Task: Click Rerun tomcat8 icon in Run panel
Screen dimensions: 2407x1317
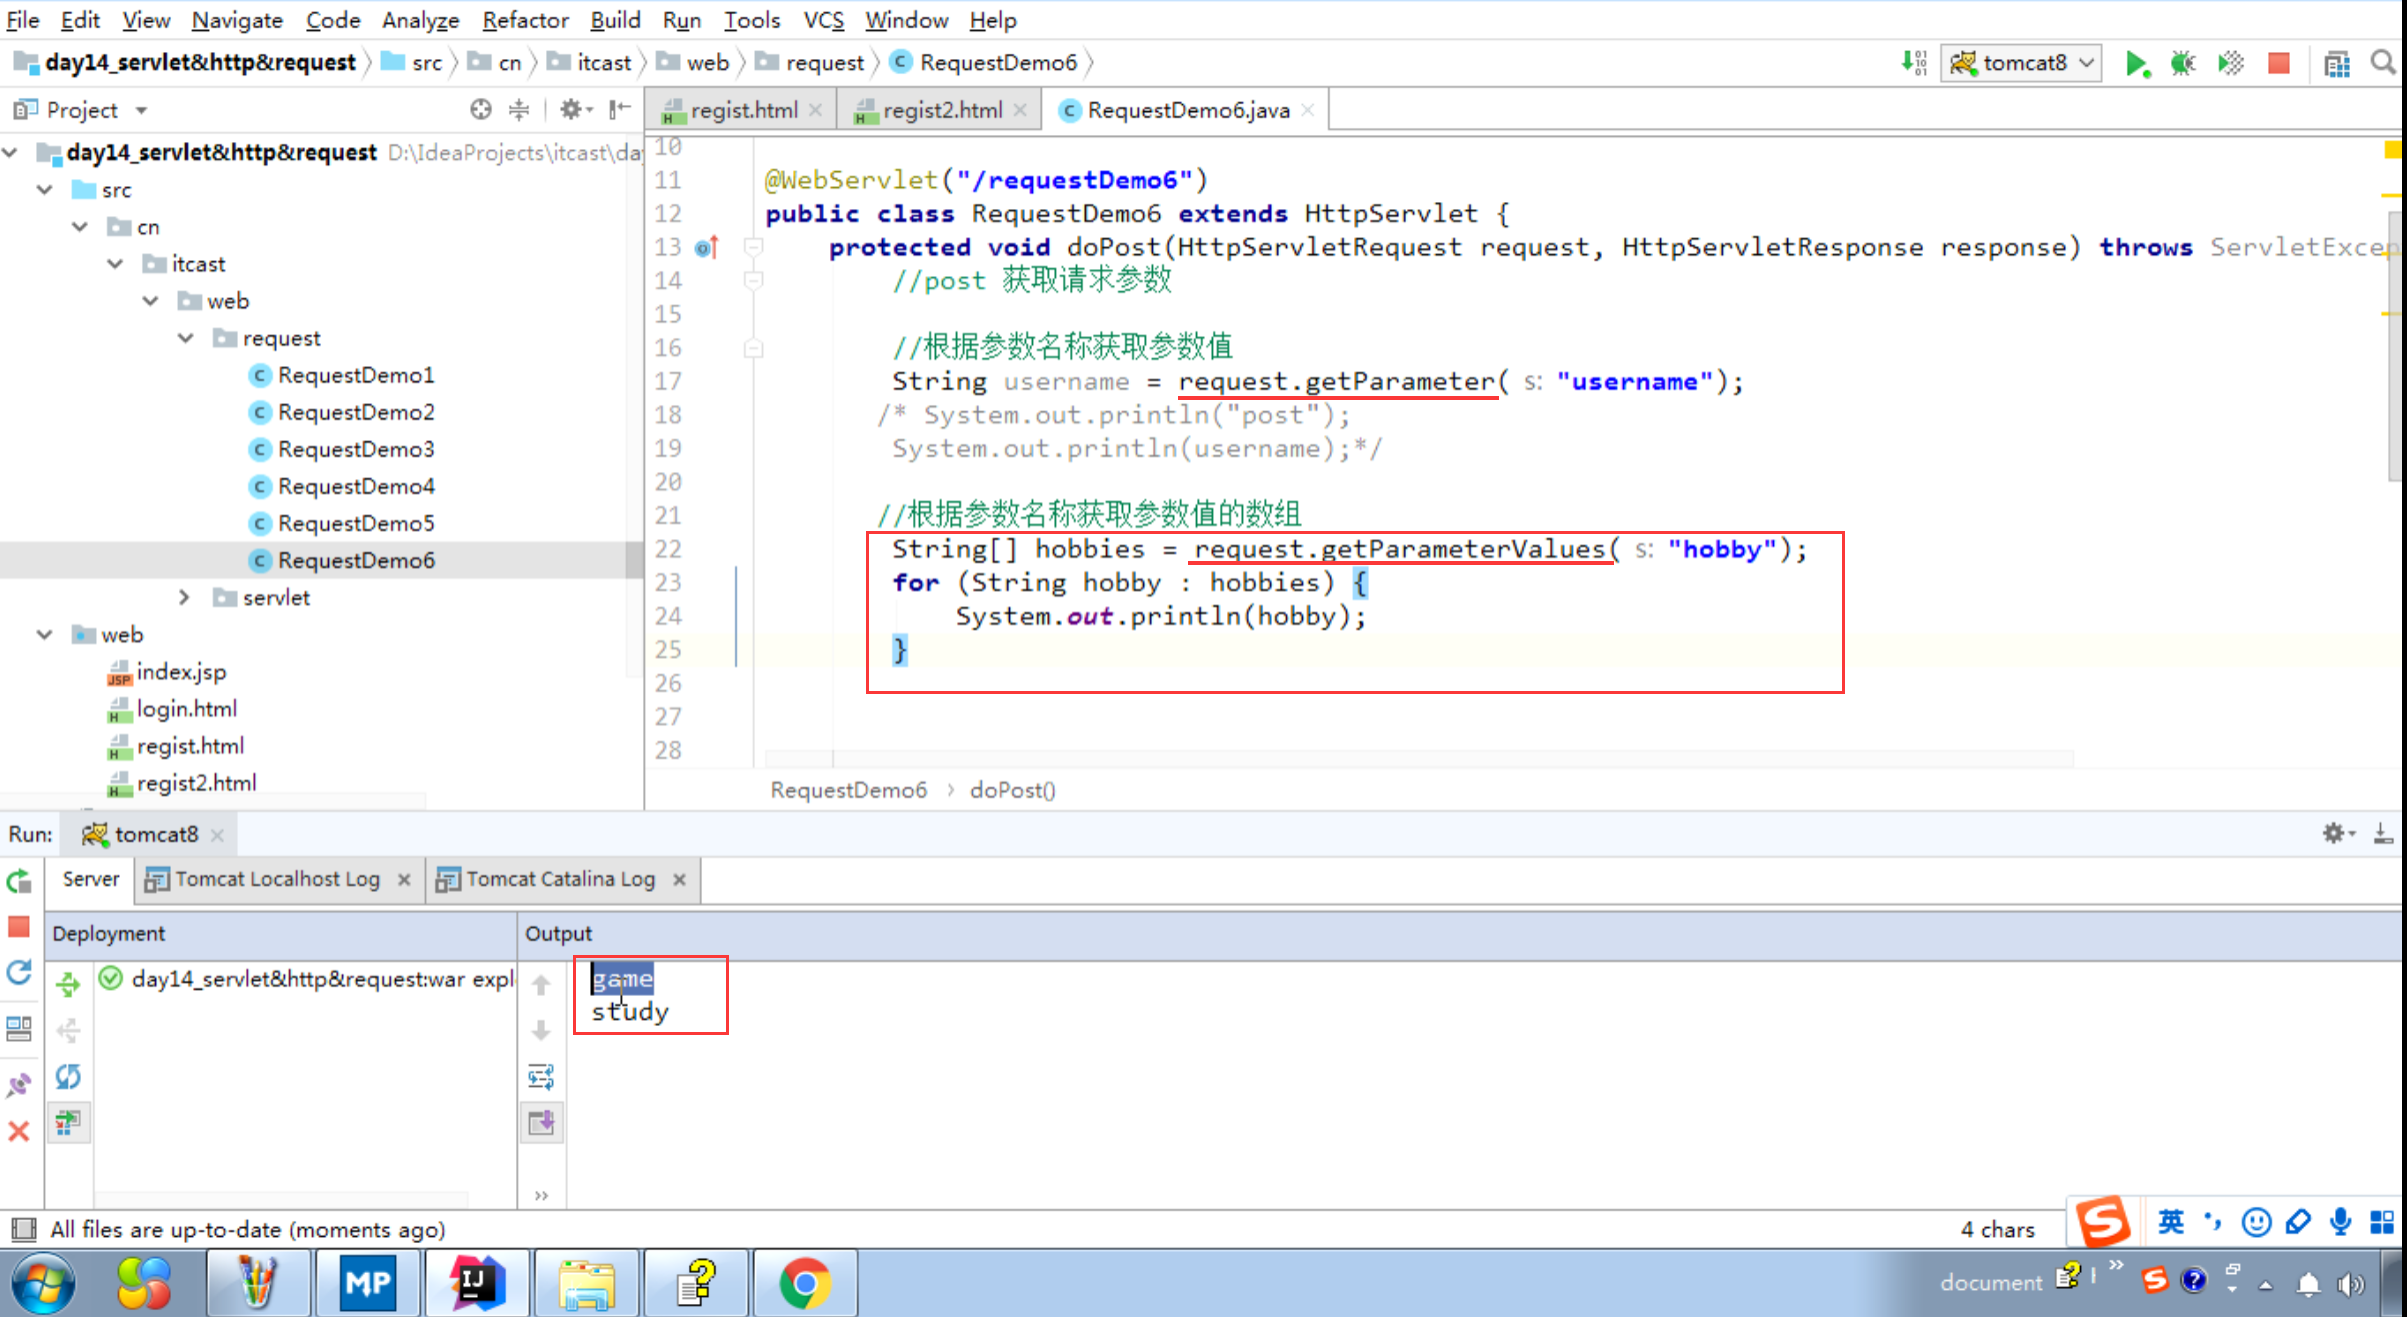Action: click(x=19, y=881)
